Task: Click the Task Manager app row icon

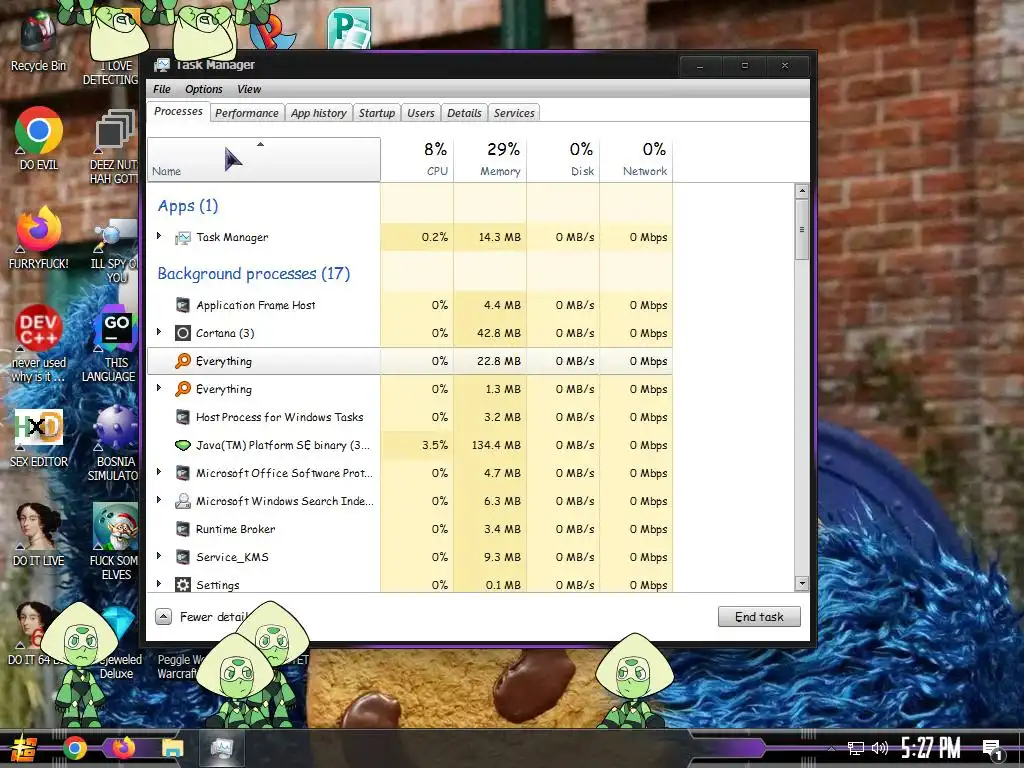Action: pyautogui.click(x=183, y=238)
